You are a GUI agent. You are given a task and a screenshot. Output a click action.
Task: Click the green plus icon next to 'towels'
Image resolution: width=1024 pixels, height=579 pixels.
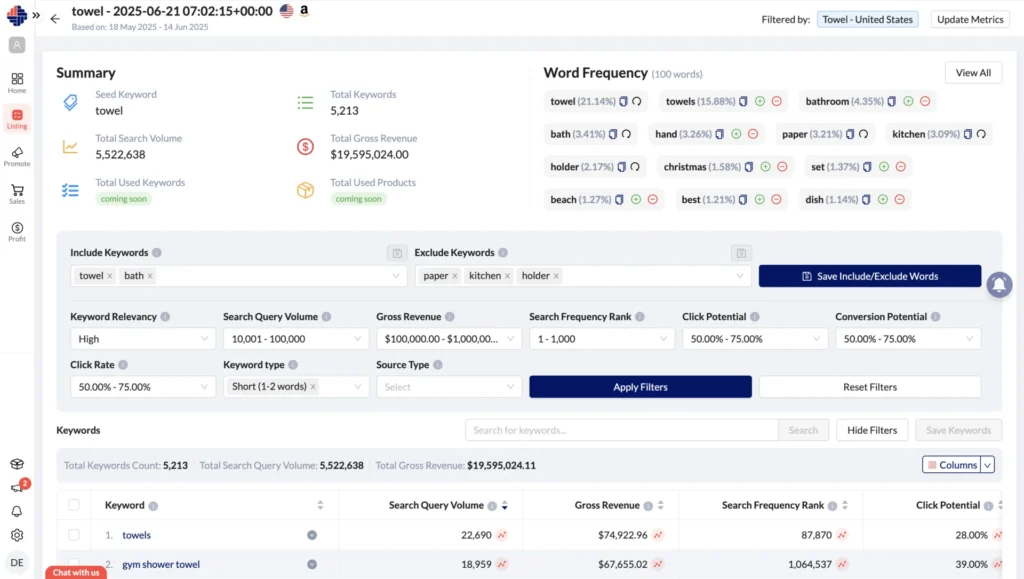[760, 101]
